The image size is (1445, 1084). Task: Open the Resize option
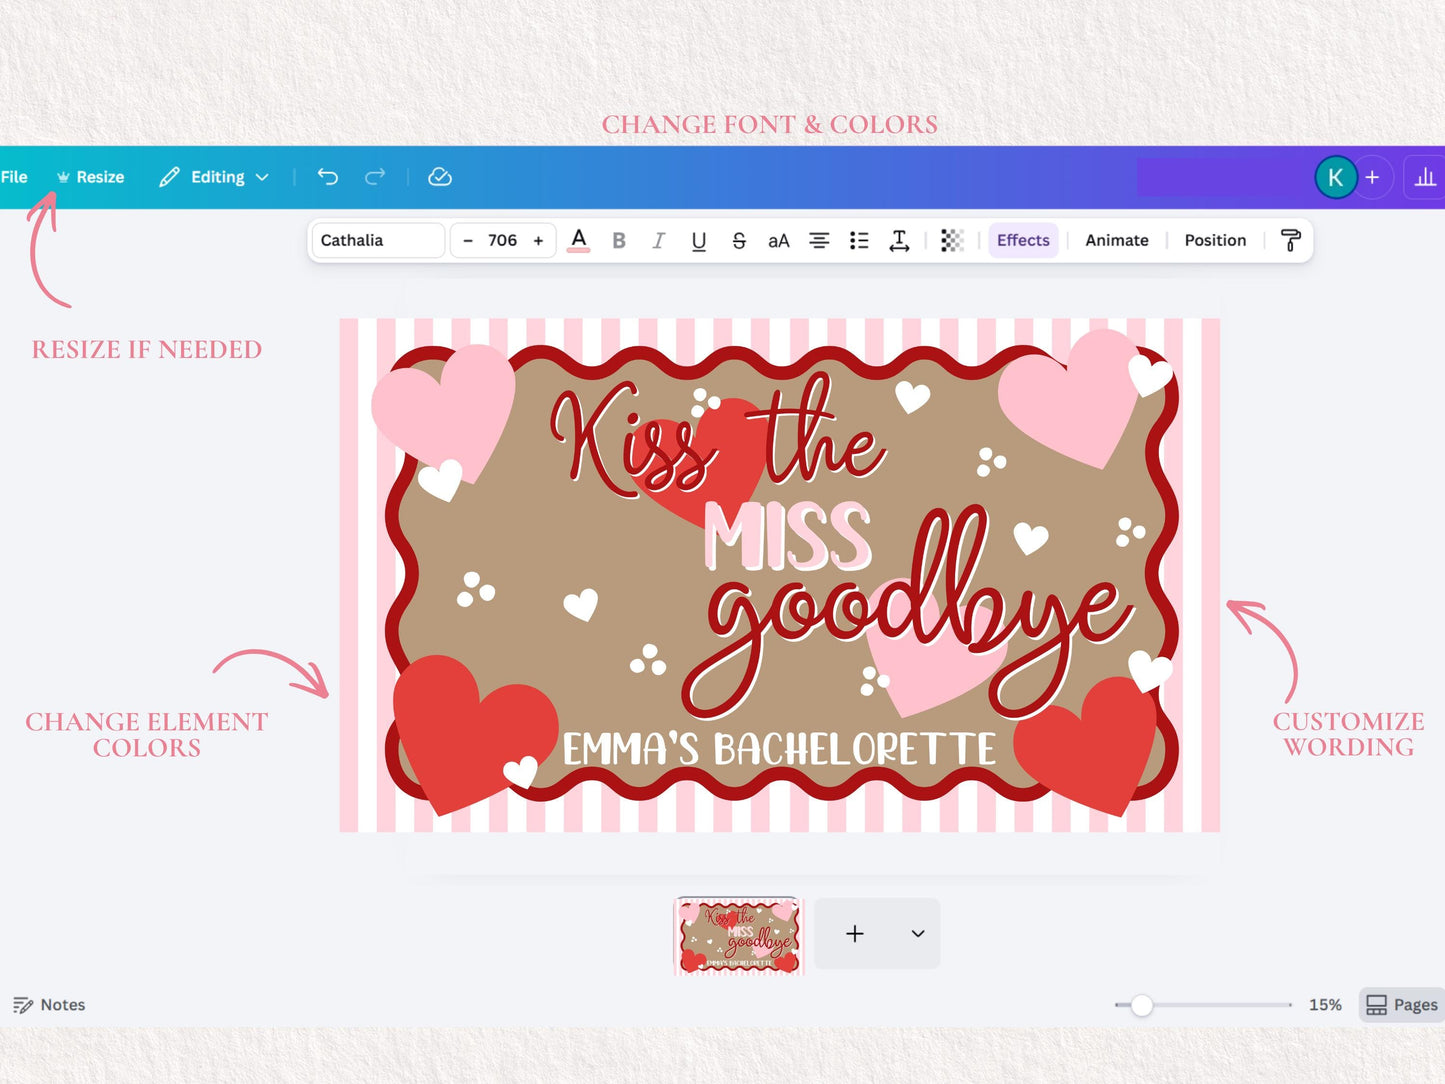coord(91,177)
